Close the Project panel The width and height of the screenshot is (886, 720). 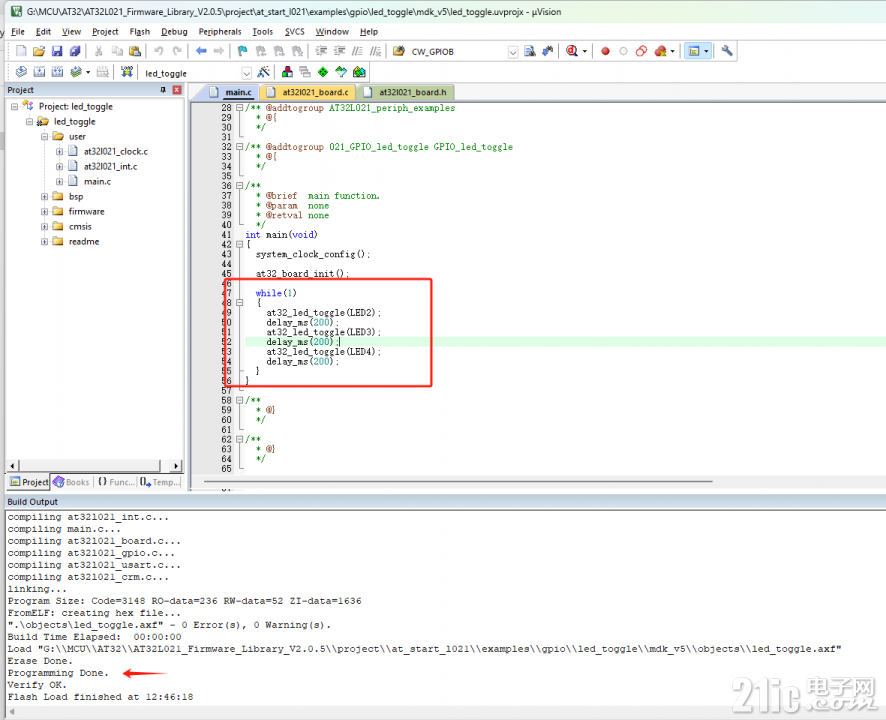[x=177, y=90]
